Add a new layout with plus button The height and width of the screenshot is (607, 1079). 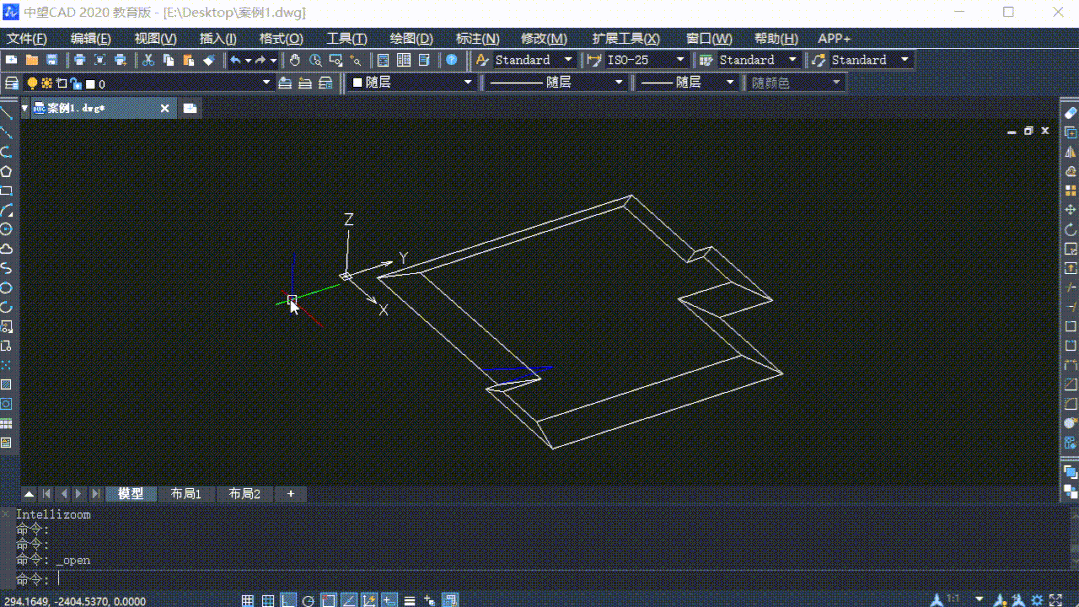click(290, 493)
